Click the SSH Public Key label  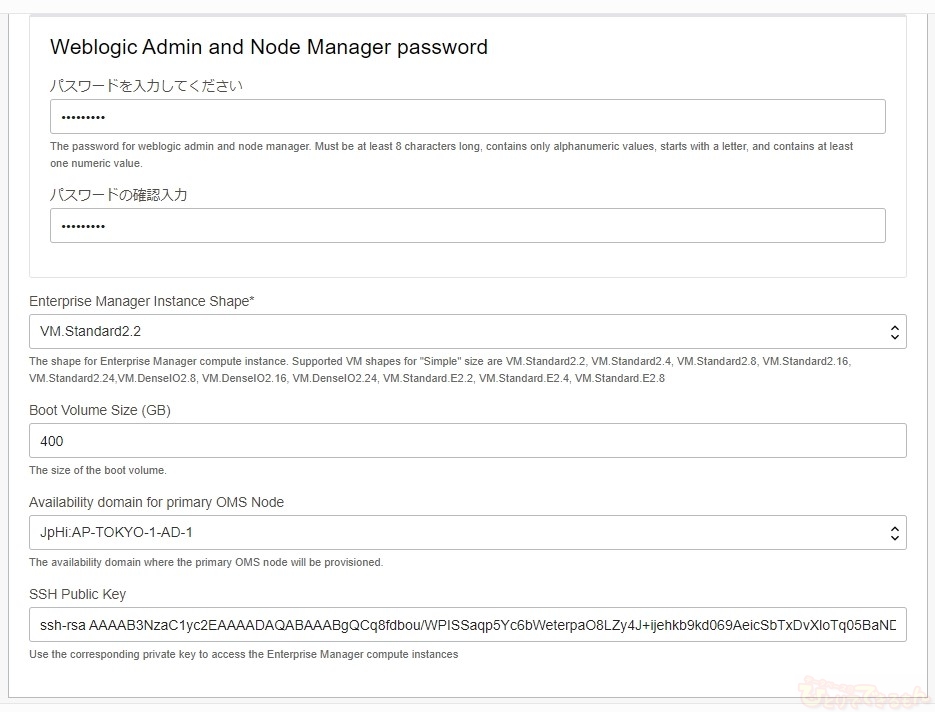coord(77,594)
